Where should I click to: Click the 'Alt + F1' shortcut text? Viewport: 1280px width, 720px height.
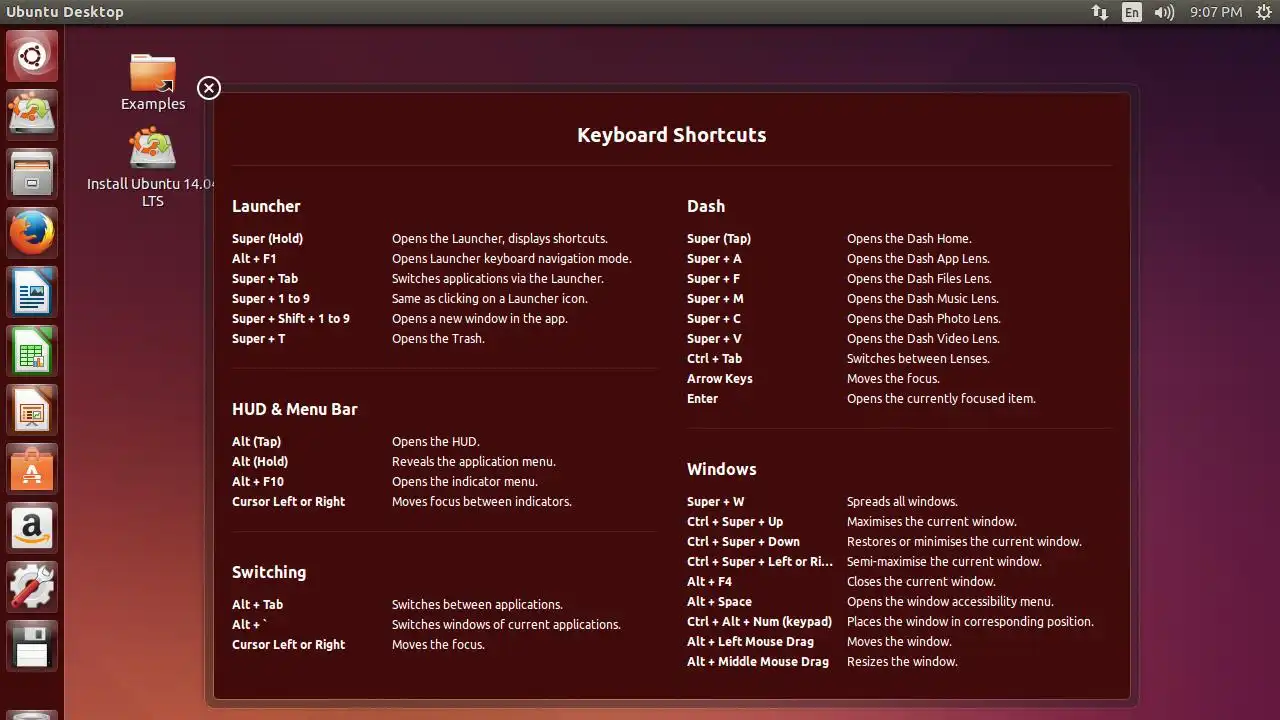coord(254,259)
